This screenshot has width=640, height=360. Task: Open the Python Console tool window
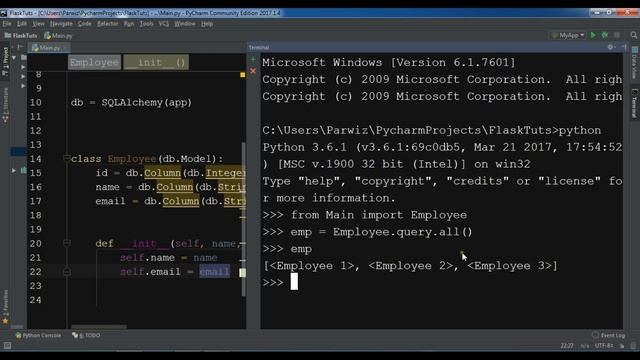[38, 336]
